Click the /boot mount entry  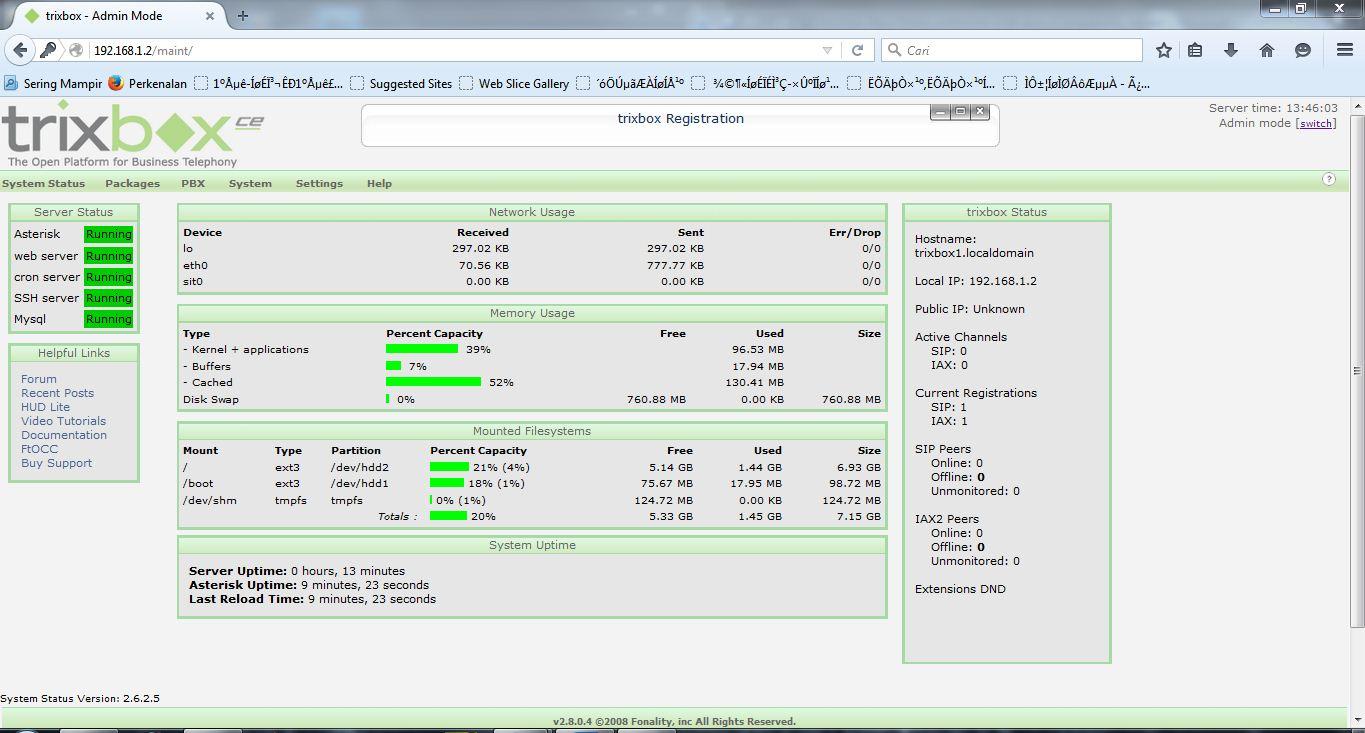click(199, 483)
